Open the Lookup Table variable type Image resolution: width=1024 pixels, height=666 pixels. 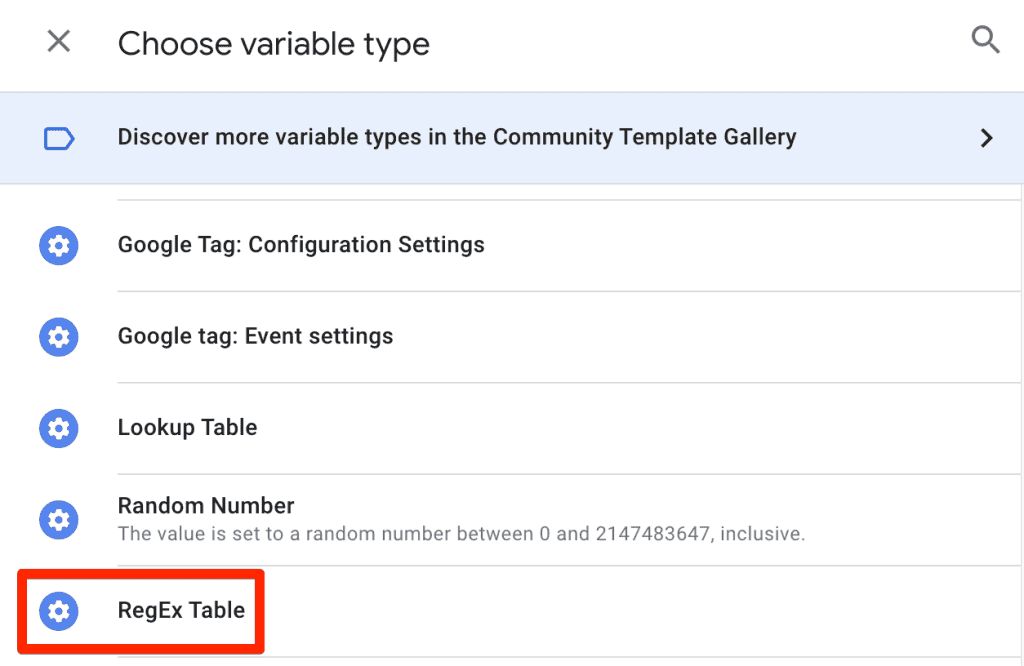click(187, 428)
